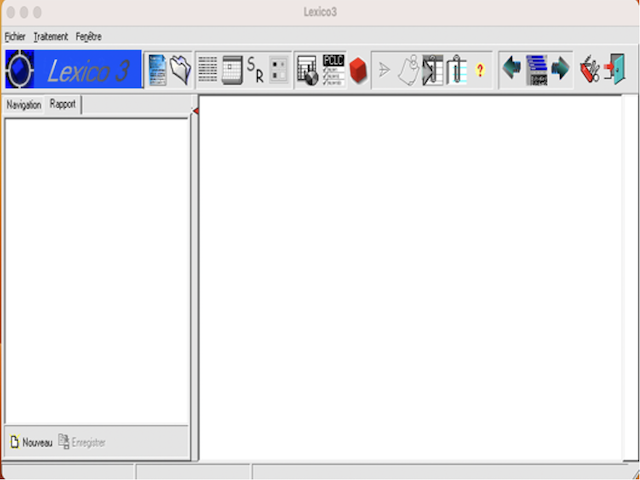Click the Lexico 3 logo banner
This screenshot has height=480, width=640.
[x=73, y=69]
